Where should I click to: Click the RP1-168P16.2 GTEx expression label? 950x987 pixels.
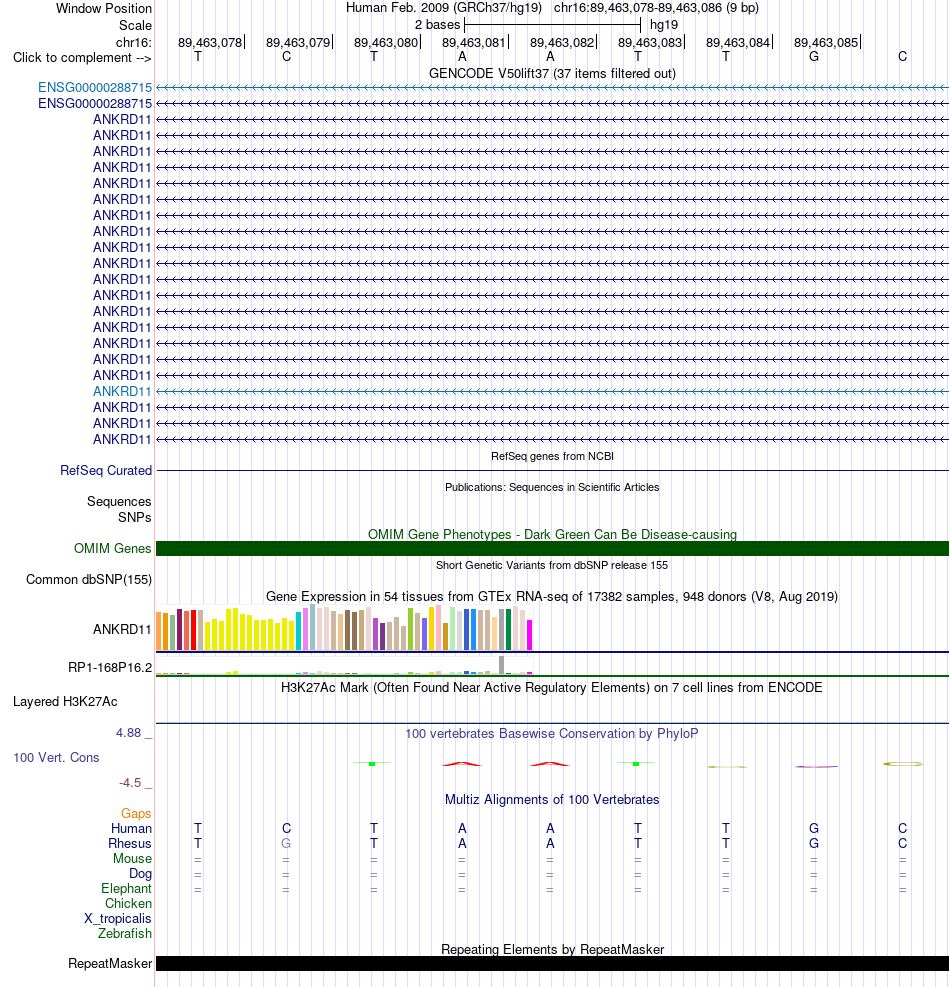click(110, 667)
